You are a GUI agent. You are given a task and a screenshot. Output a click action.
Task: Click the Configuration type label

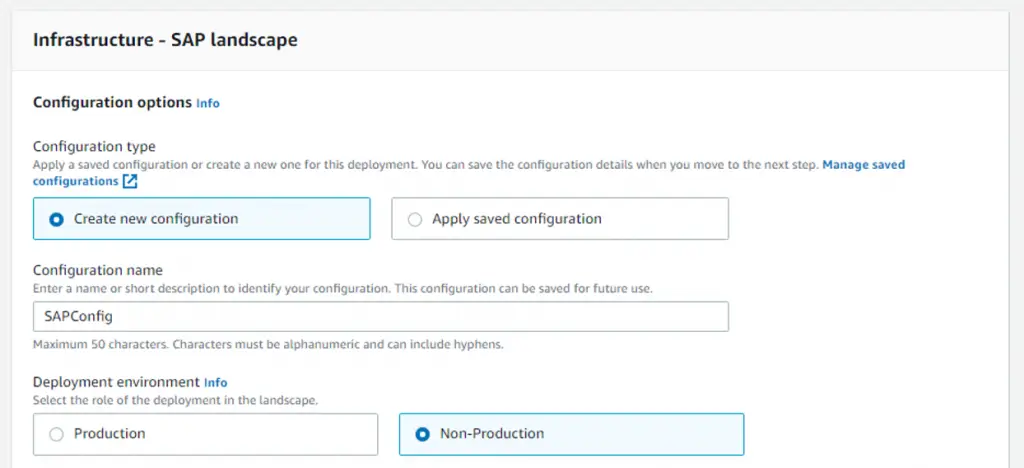(x=94, y=147)
